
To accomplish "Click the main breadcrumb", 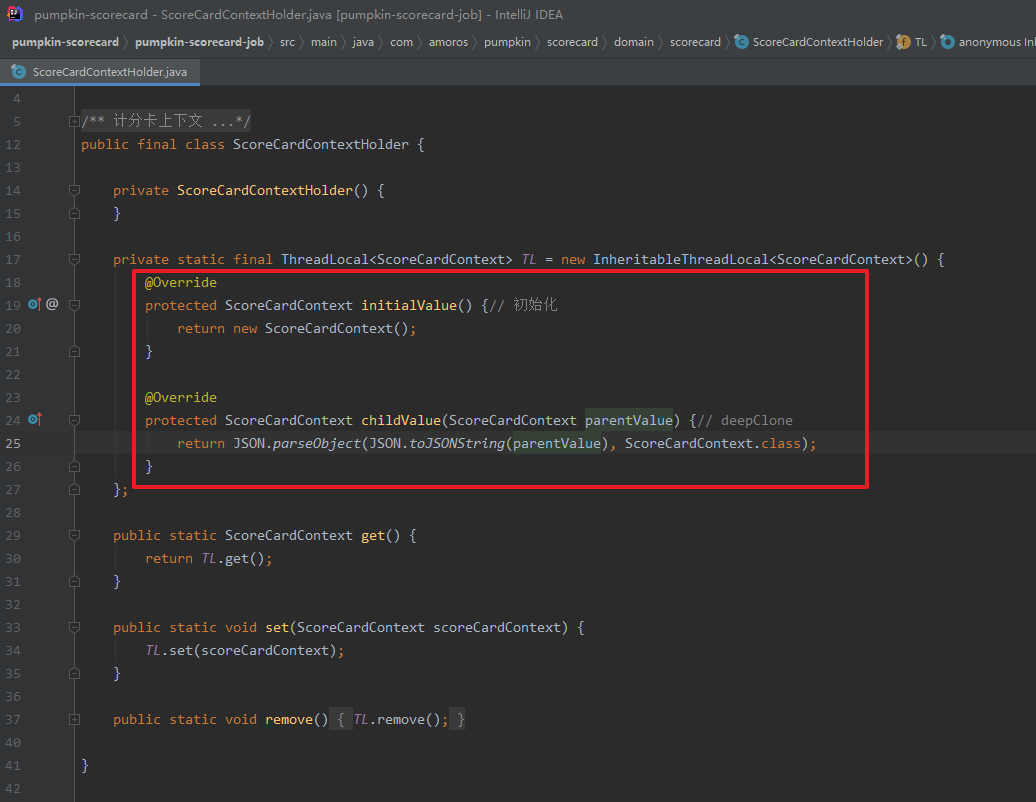I will click(324, 42).
